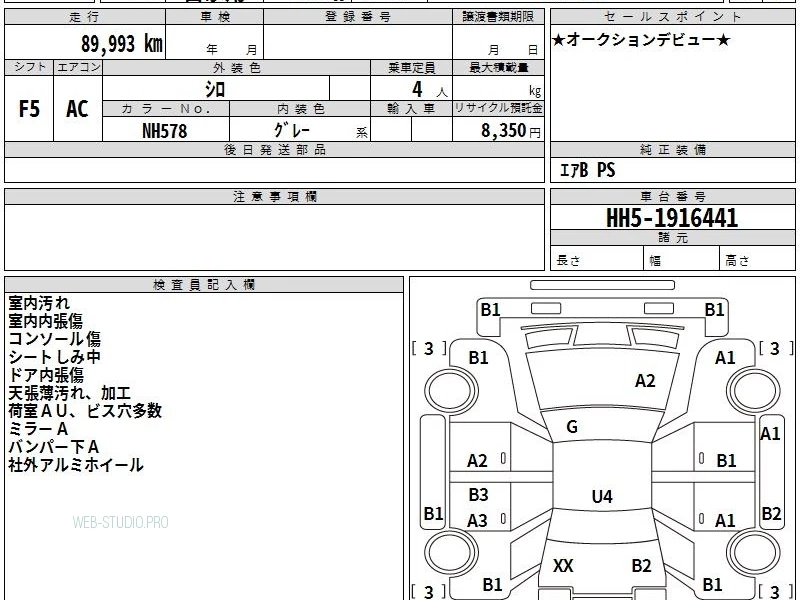
Task: Click the エアコン label
Action: click(78, 67)
